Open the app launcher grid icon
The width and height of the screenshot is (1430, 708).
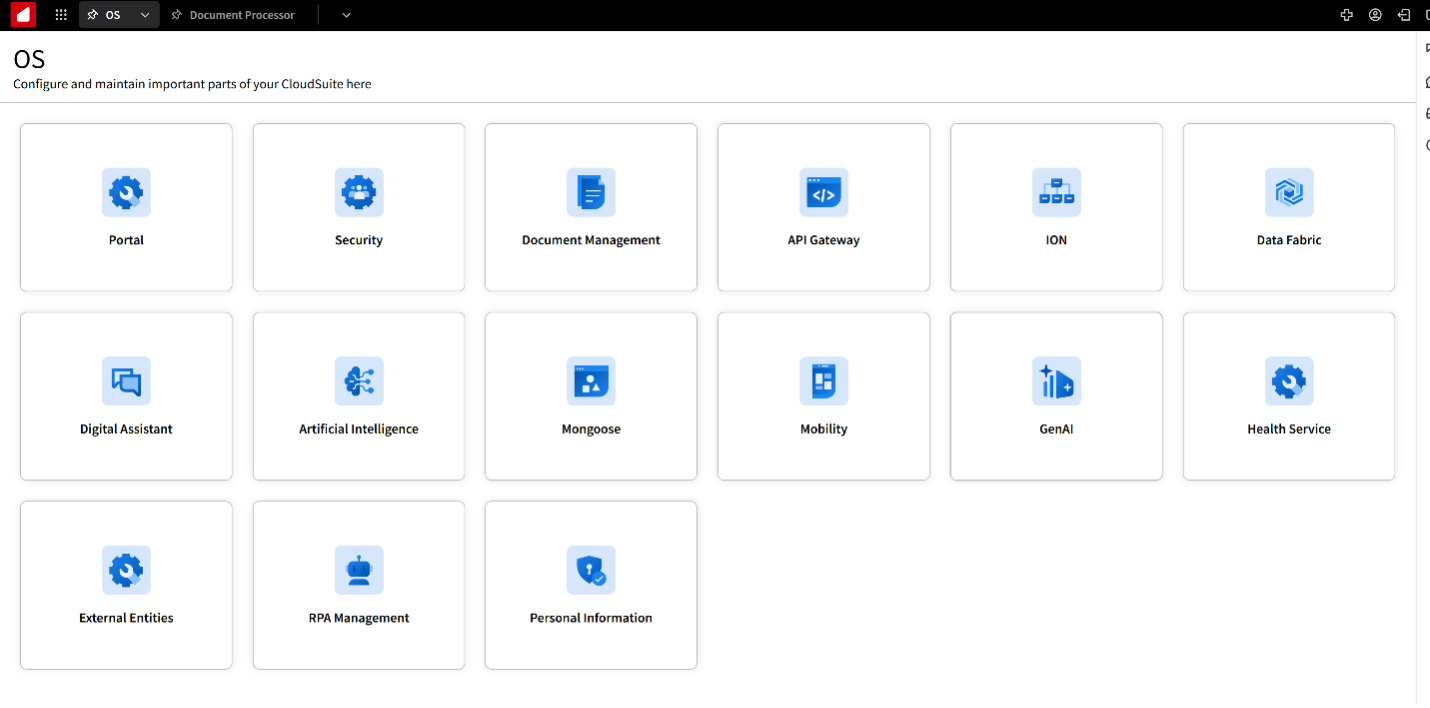click(x=61, y=15)
